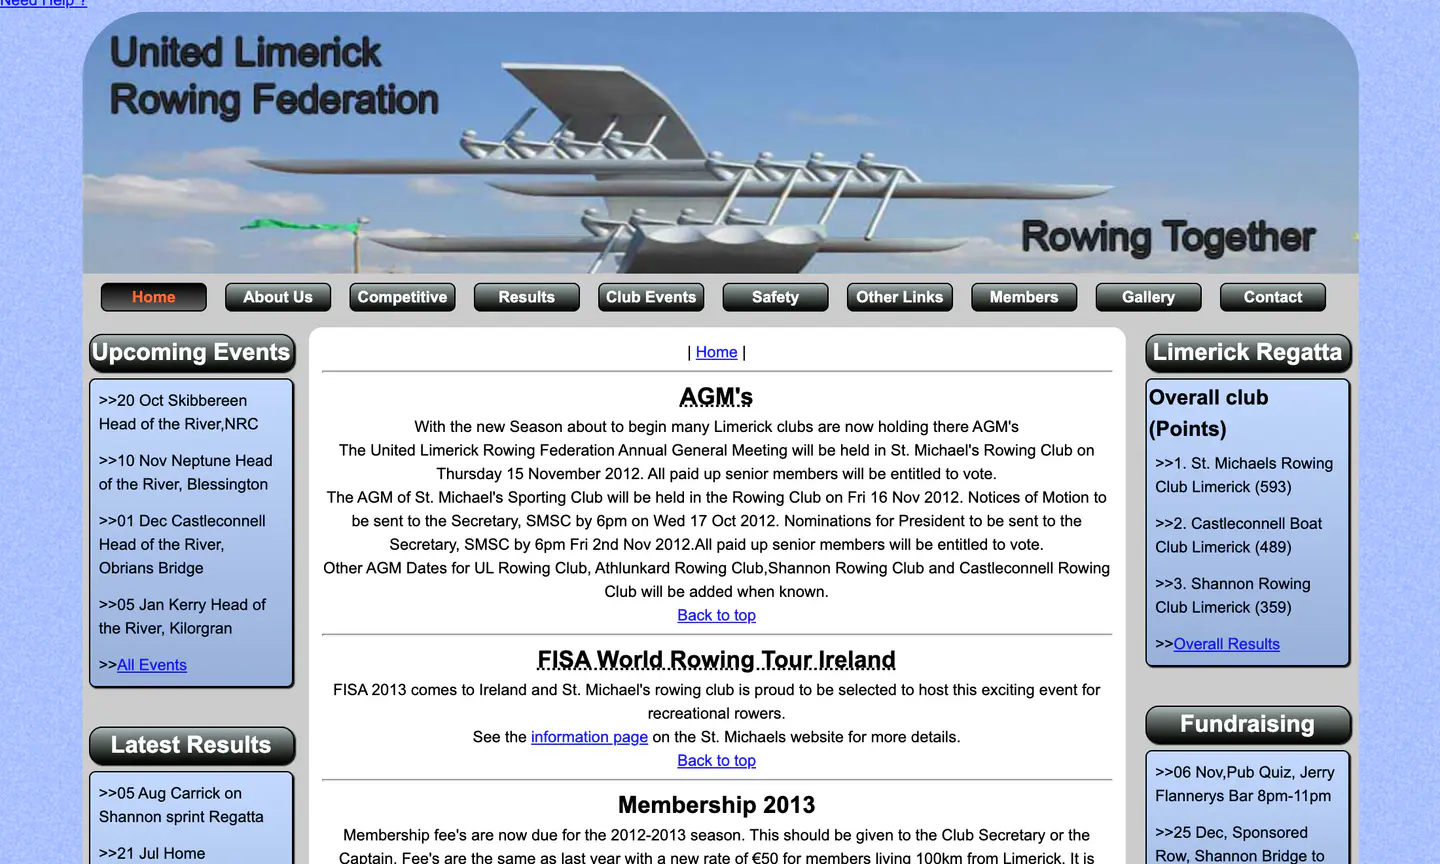This screenshot has width=1440, height=864.
Task: Click Back to top under AGM's
Action: [x=716, y=615]
